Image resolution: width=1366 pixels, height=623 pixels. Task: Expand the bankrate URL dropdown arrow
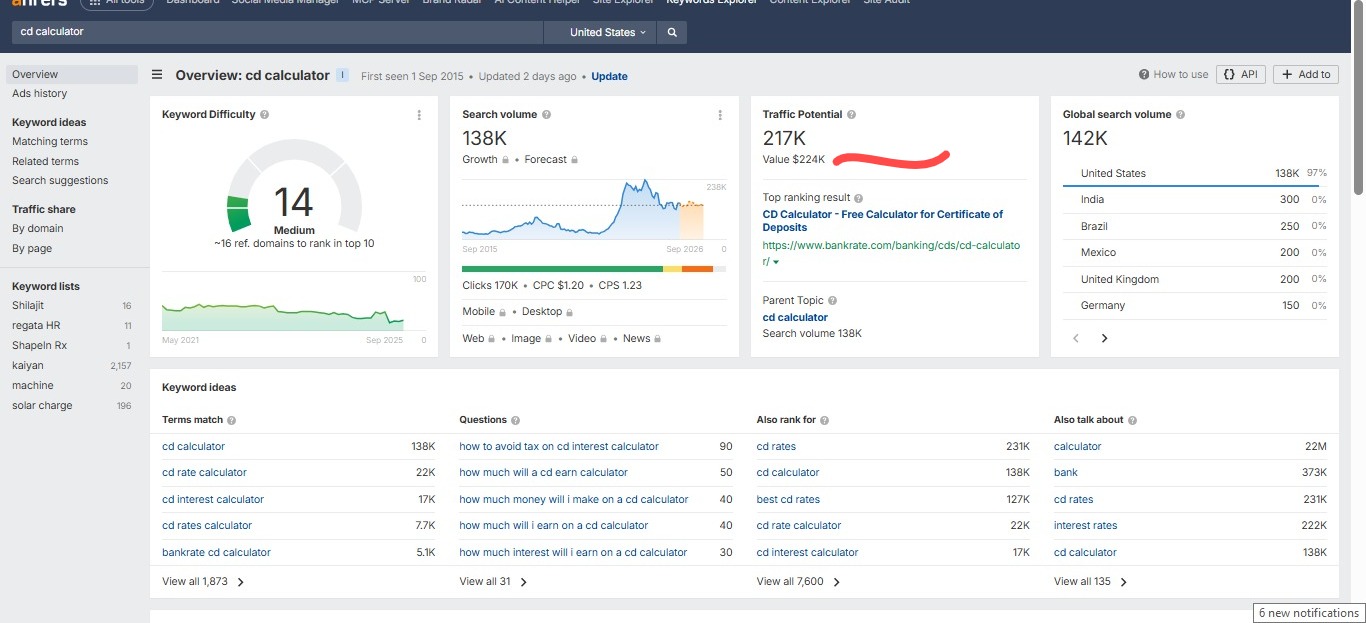(x=776, y=262)
